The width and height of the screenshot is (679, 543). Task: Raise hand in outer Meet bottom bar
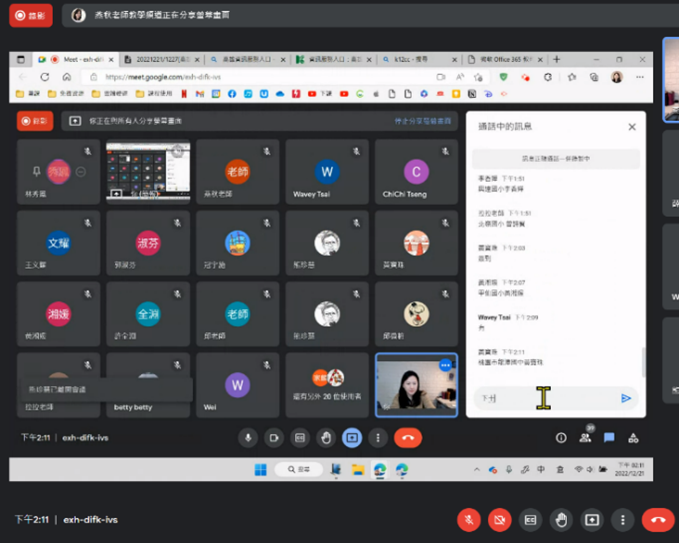pyautogui.click(x=561, y=520)
